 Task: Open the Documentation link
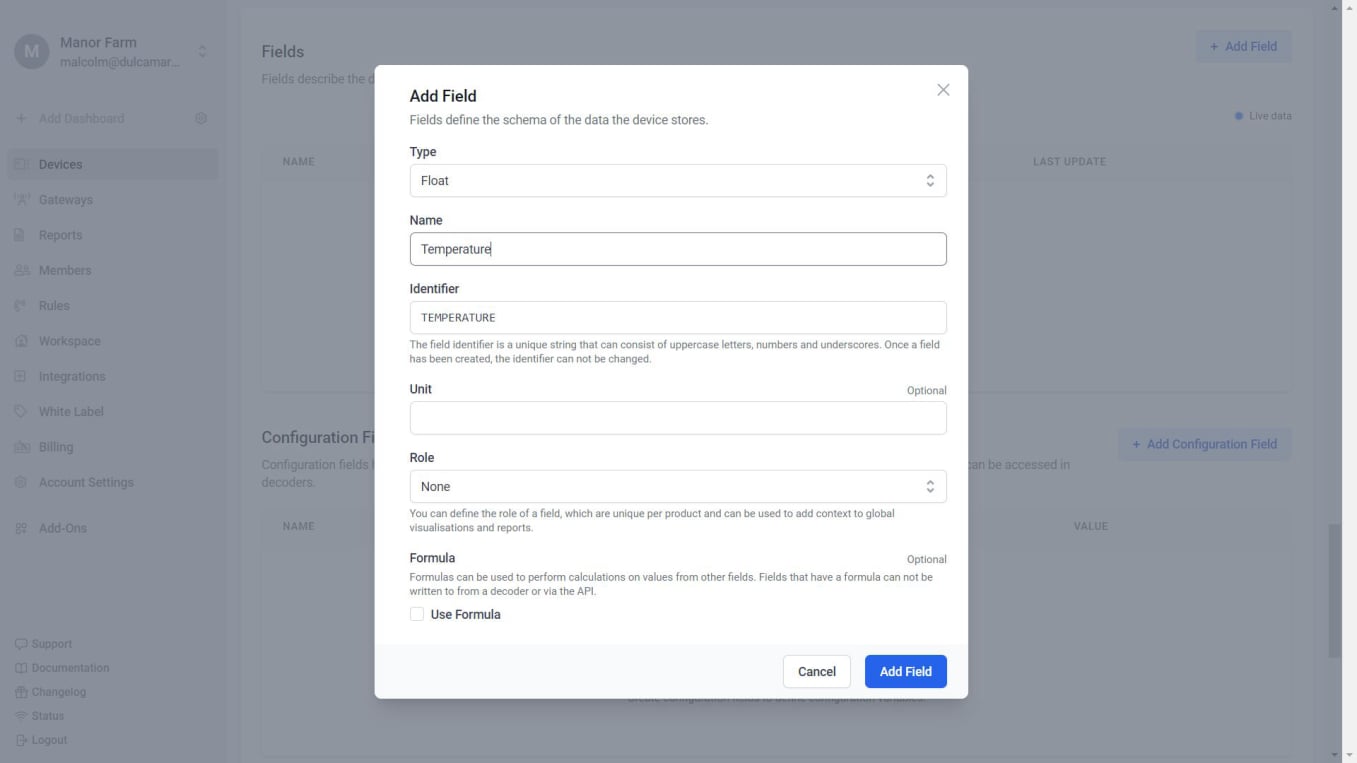pyautogui.click(x=70, y=668)
